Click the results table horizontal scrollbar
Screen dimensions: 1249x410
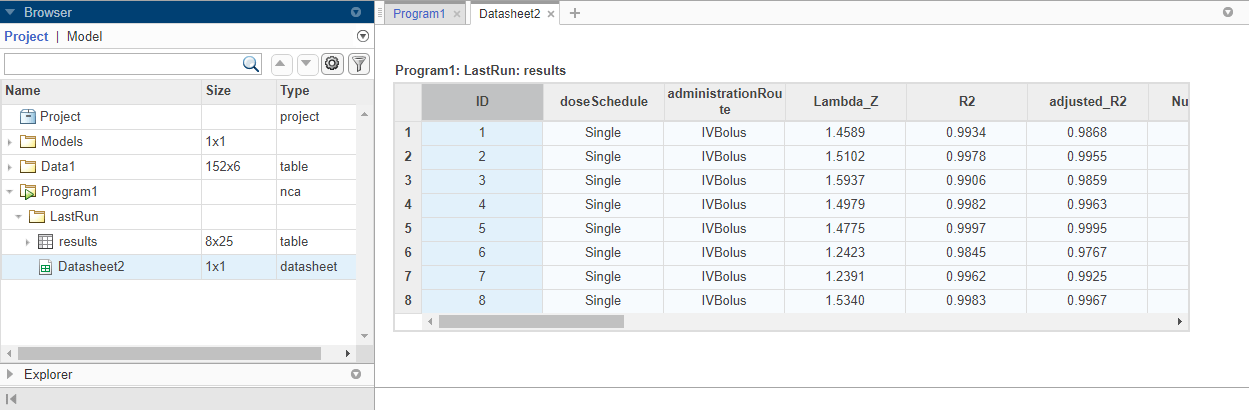(530, 322)
